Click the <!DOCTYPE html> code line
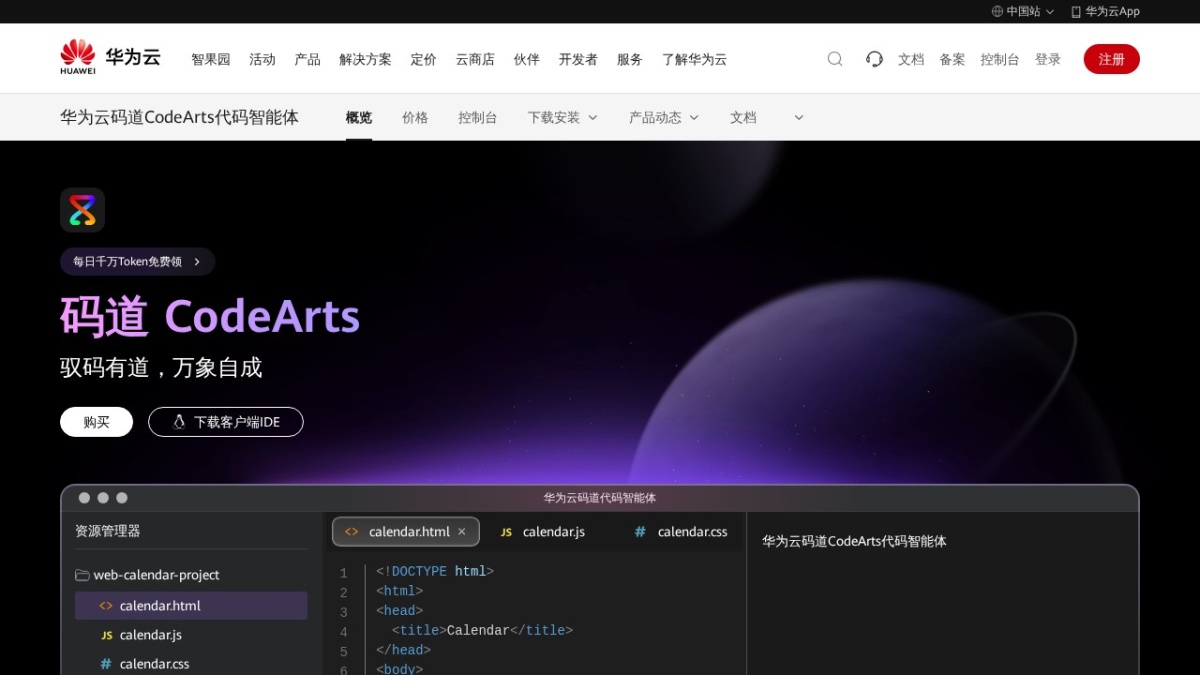Image resolution: width=1200 pixels, height=675 pixels. [x=435, y=572]
